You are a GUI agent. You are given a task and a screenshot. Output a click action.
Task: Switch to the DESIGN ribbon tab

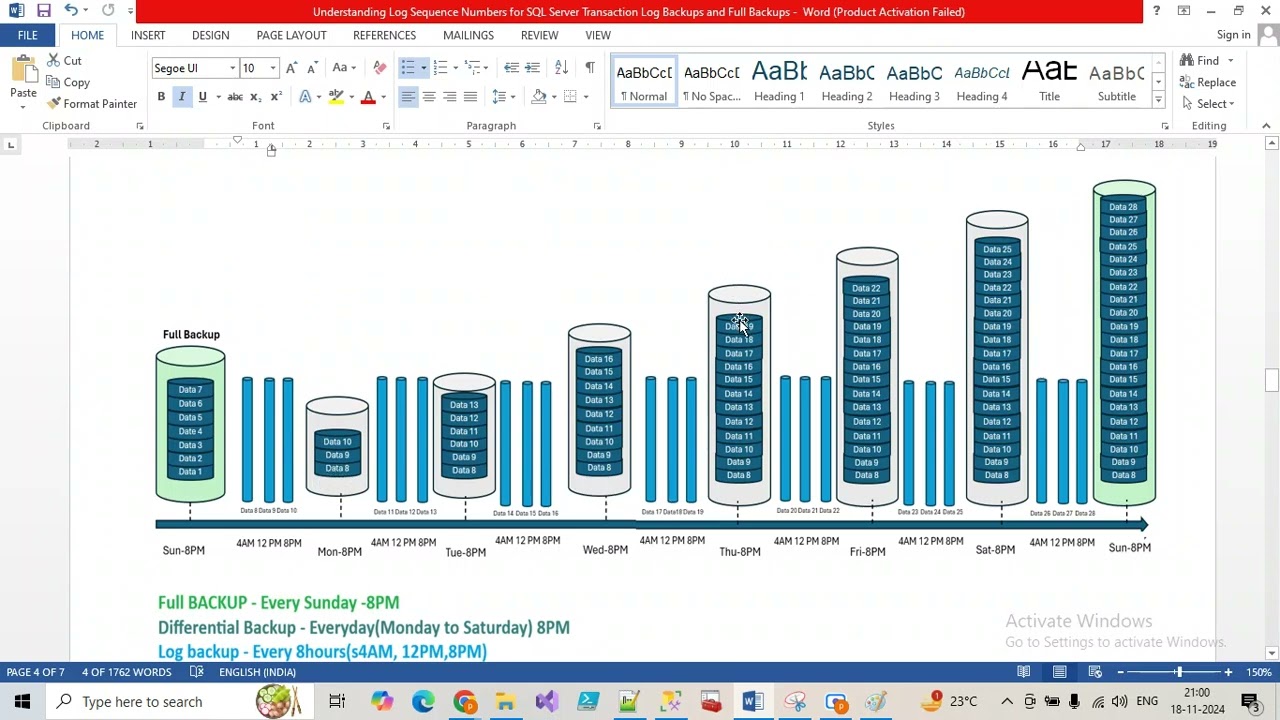pyautogui.click(x=210, y=35)
